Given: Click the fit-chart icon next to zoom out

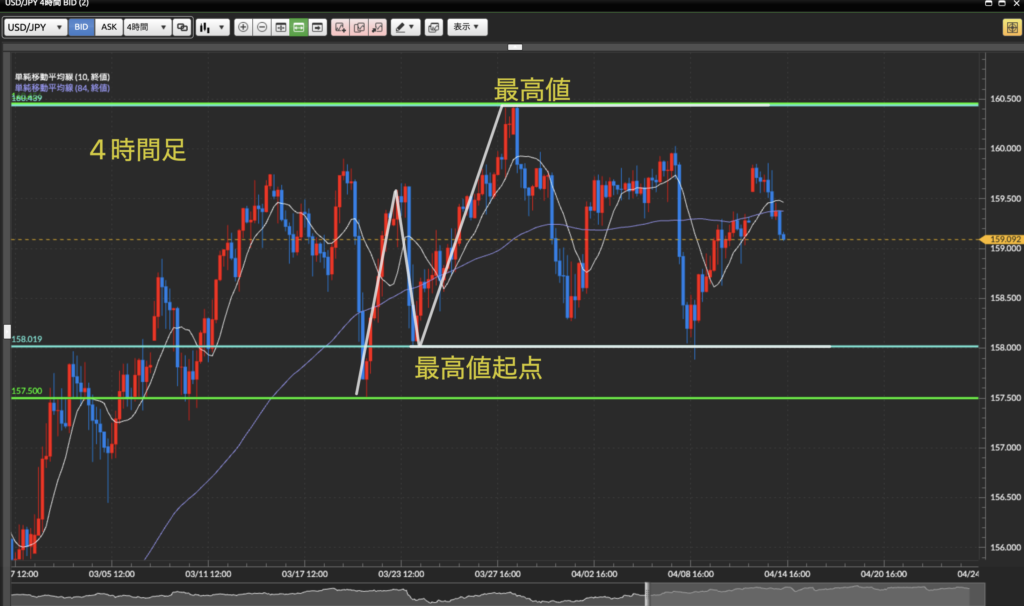Looking at the screenshot, I should [280, 28].
